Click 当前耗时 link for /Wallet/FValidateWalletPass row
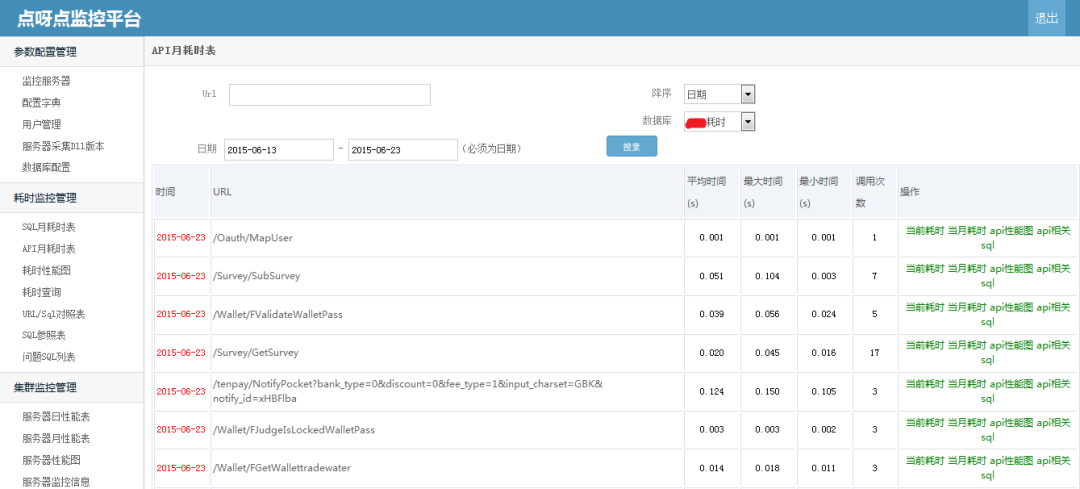1080x489 pixels. tap(924, 307)
